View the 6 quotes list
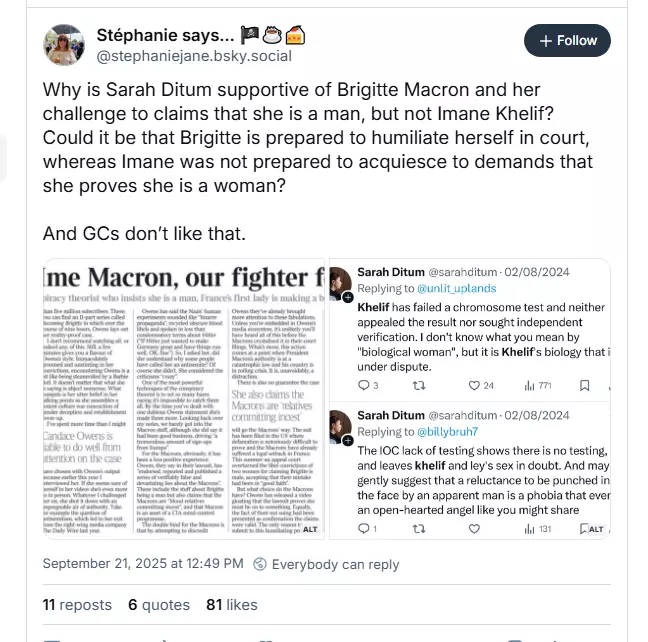 point(146,605)
